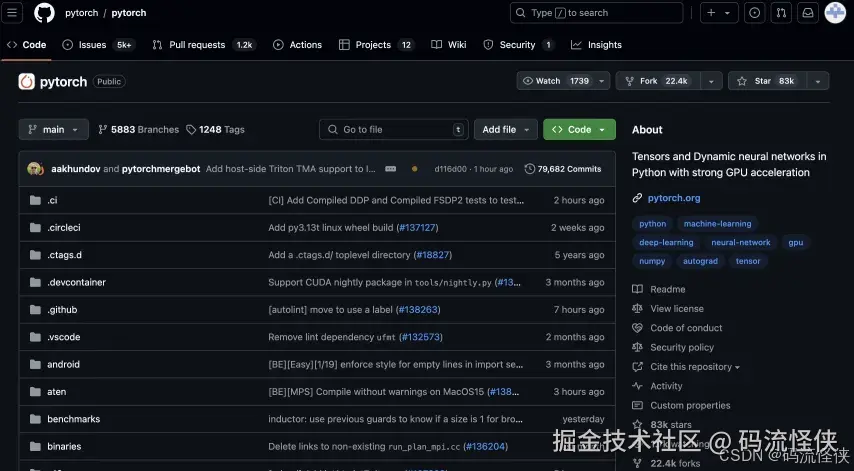Check the yellow commit status dot
The width and height of the screenshot is (854, 471).
click(414, 169)
